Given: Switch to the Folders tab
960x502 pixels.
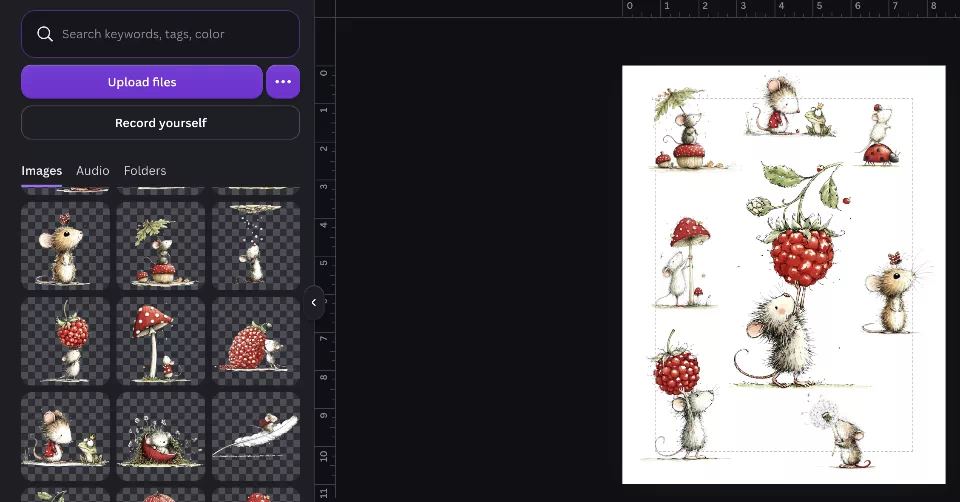Looking at the screenshot, I should tap(145, 171).
